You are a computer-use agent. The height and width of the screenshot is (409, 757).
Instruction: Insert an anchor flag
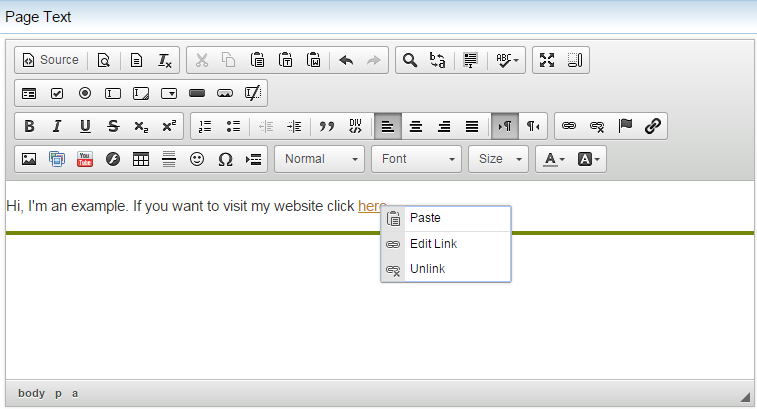coord(625,126)
